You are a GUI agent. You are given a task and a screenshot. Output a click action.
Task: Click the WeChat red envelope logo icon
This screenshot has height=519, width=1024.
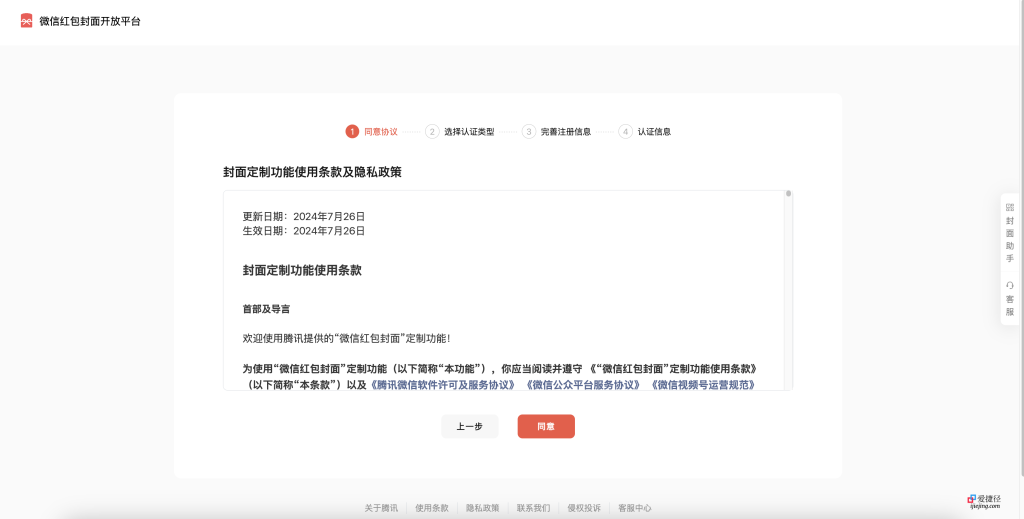coord(26,21)
